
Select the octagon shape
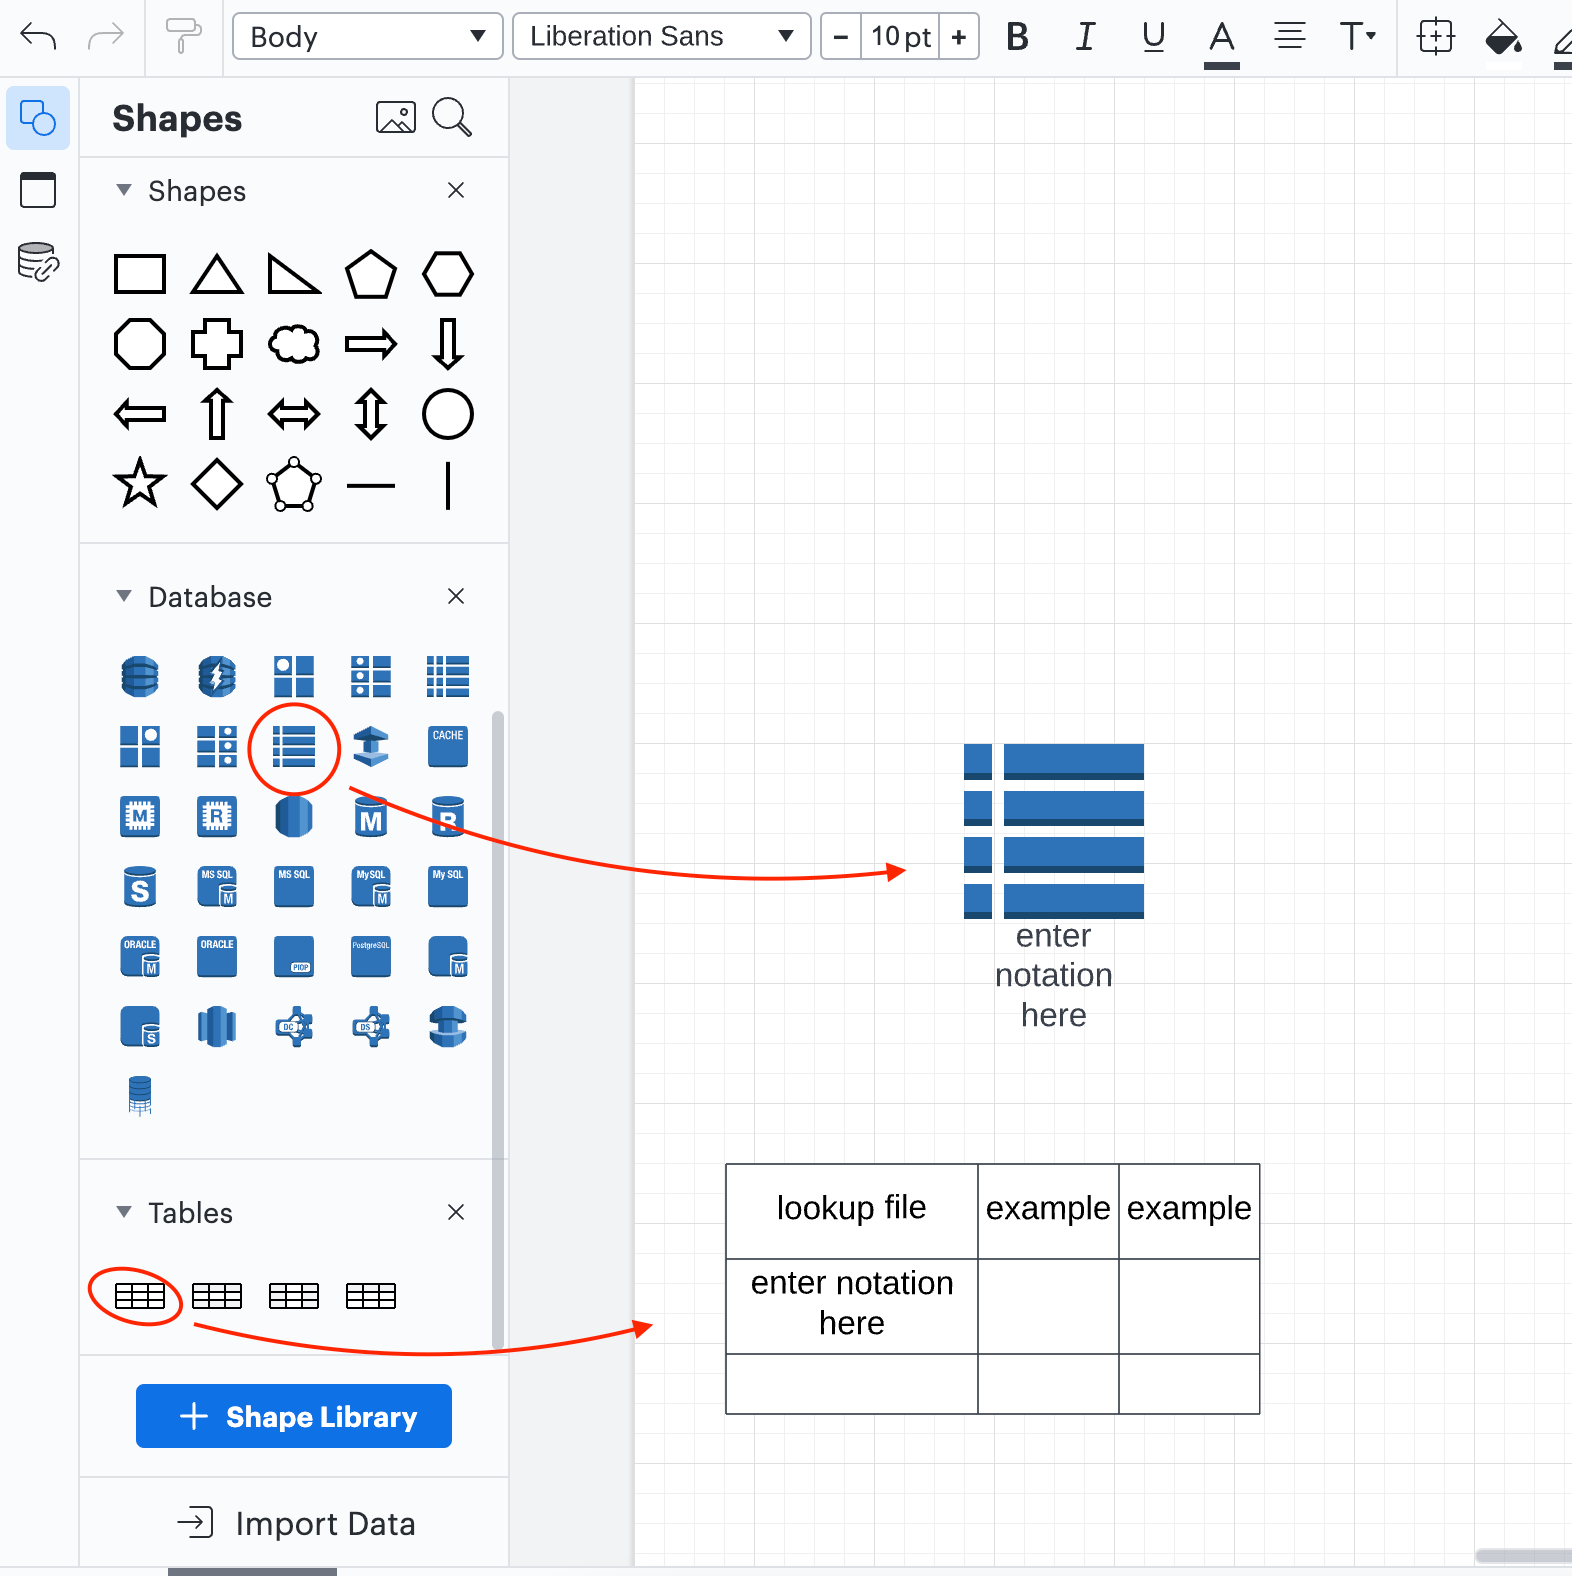click(x=140, y=344)
